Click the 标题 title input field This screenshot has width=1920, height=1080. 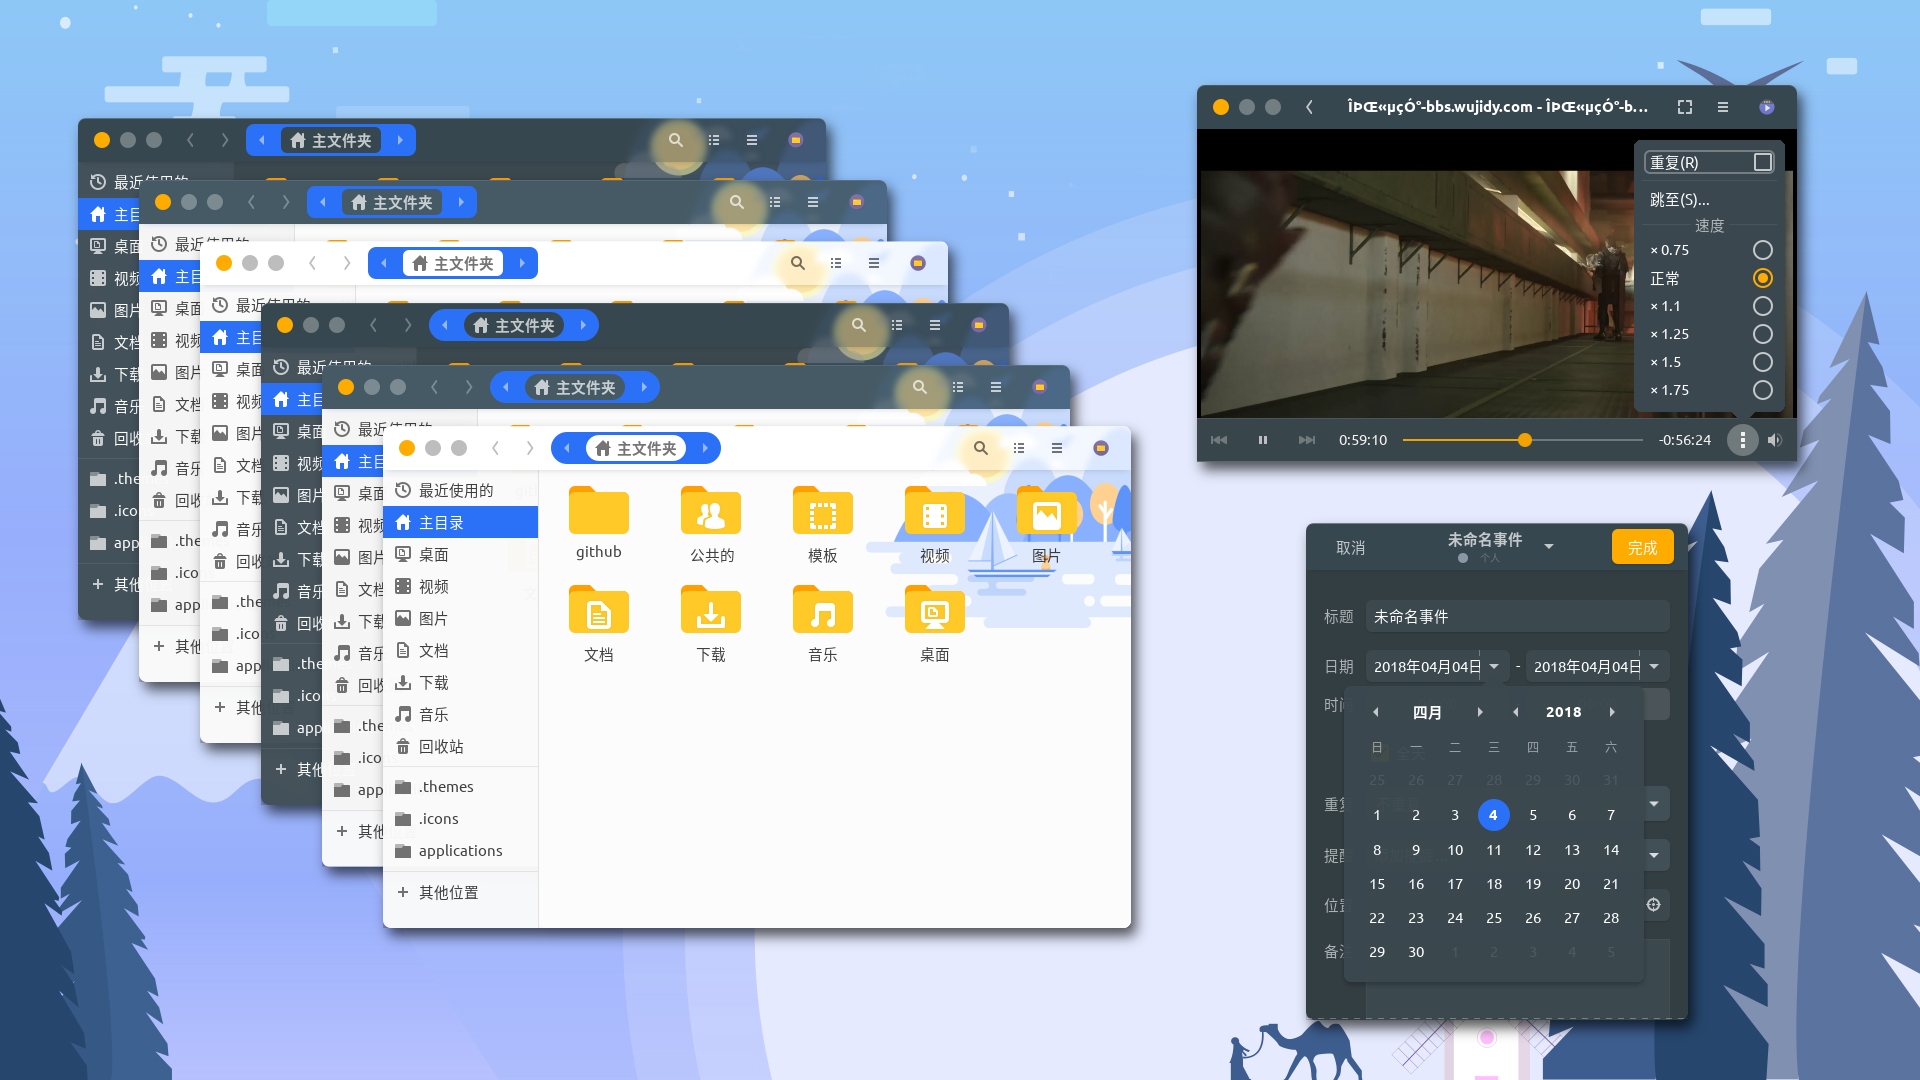pos(1517,617)
